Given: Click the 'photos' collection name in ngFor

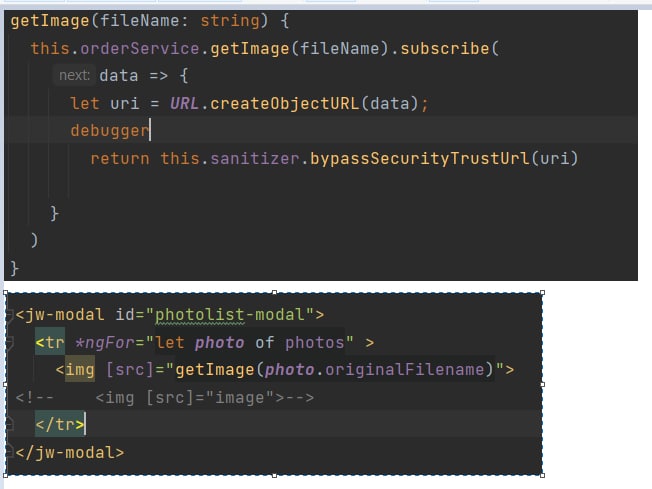Looking at the screenshot, I should 315,343.
